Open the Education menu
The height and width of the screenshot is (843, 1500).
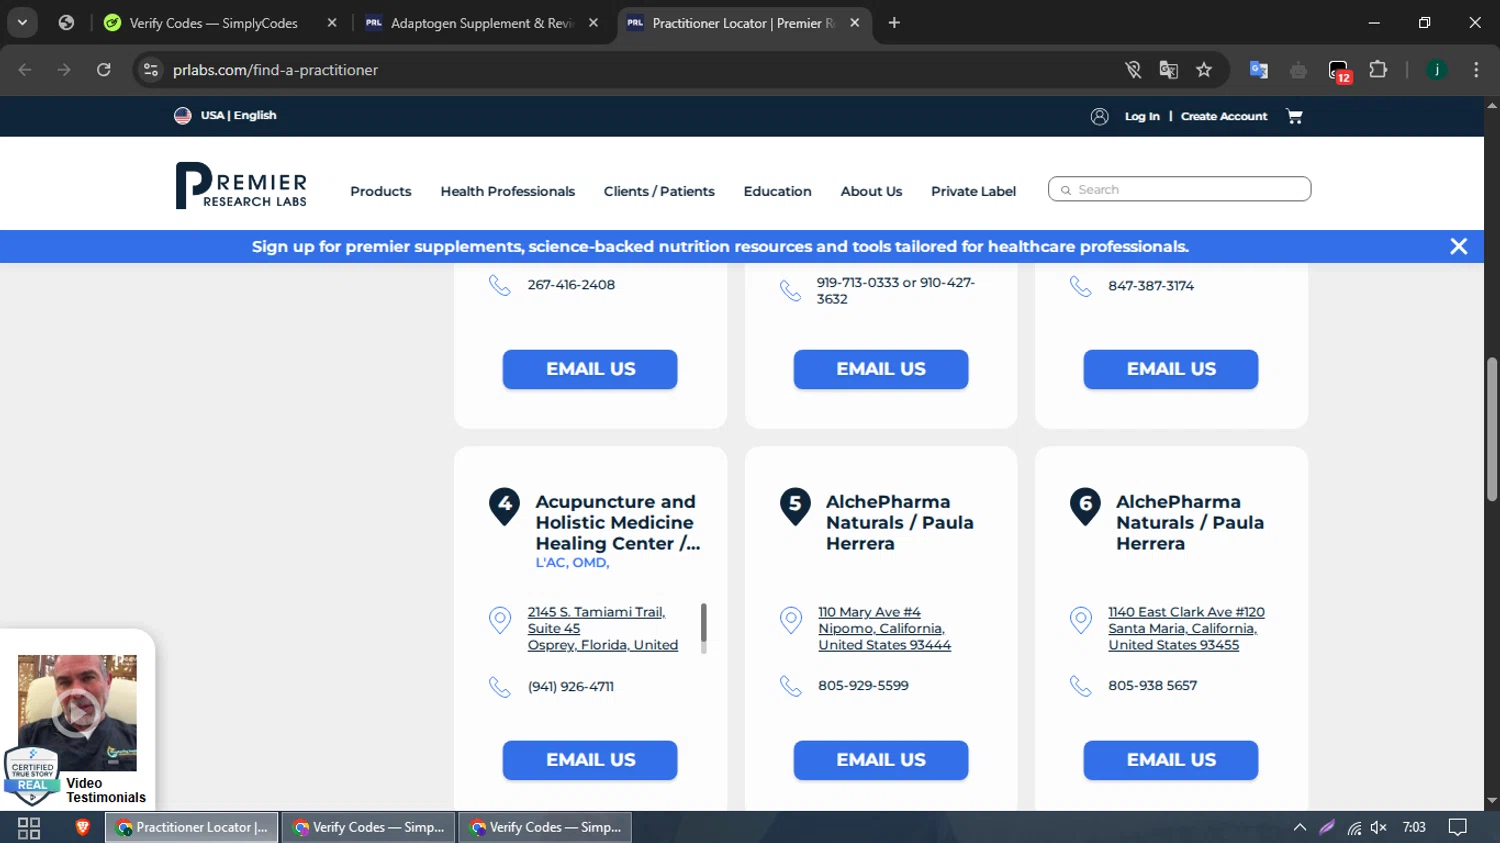pos(777,191)
